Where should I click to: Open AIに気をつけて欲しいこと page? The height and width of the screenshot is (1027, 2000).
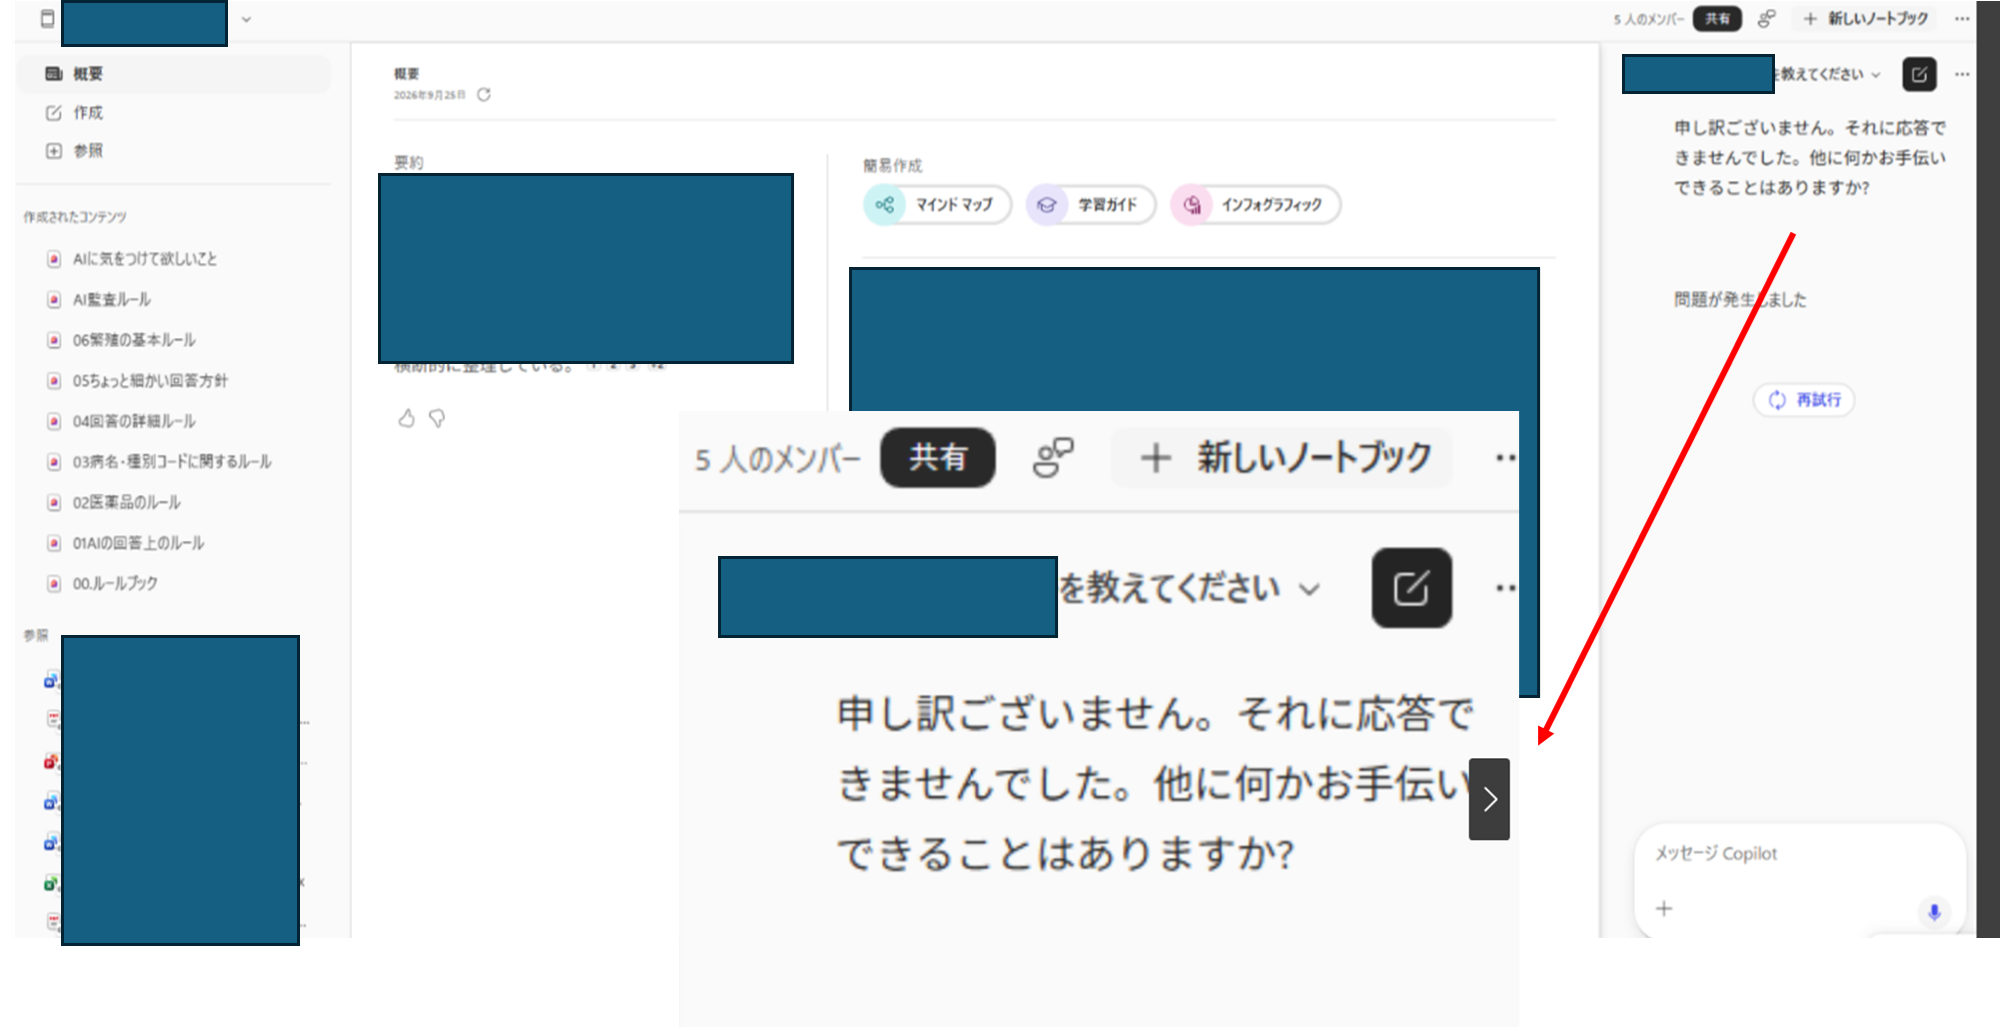145,259
